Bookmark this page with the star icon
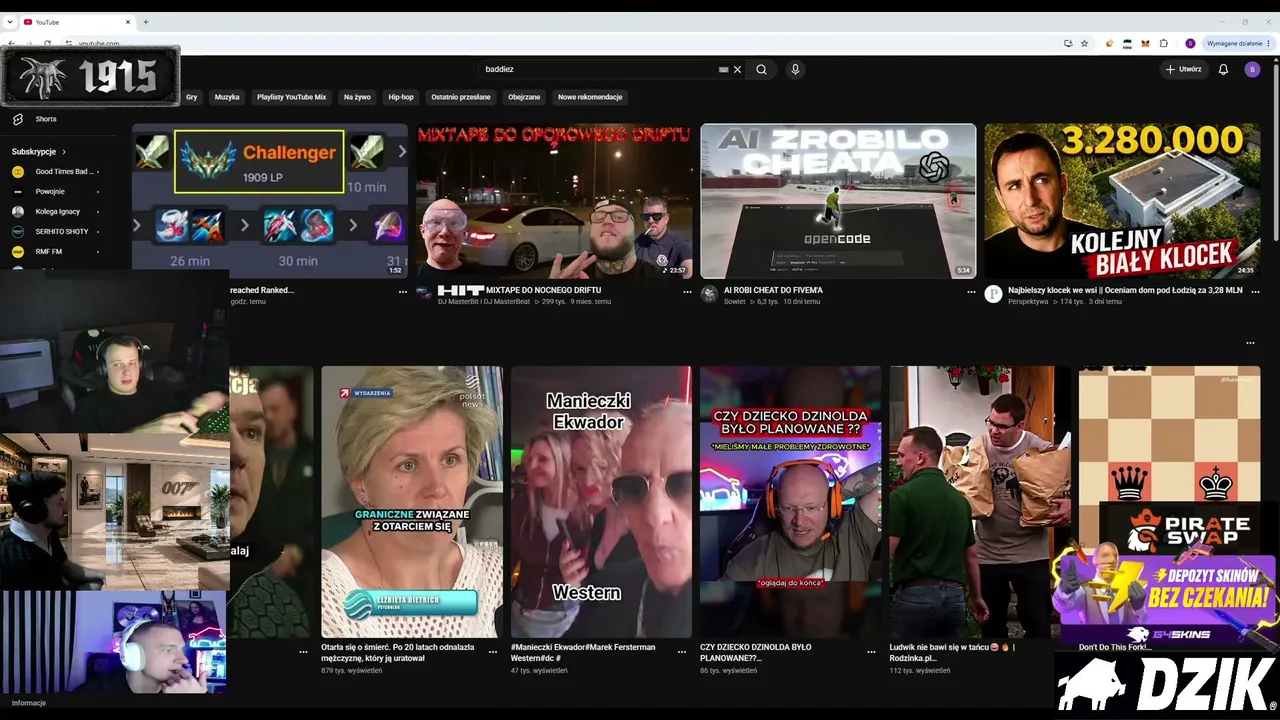Viewport: 1280px width, 720px height. [1084, 43]
